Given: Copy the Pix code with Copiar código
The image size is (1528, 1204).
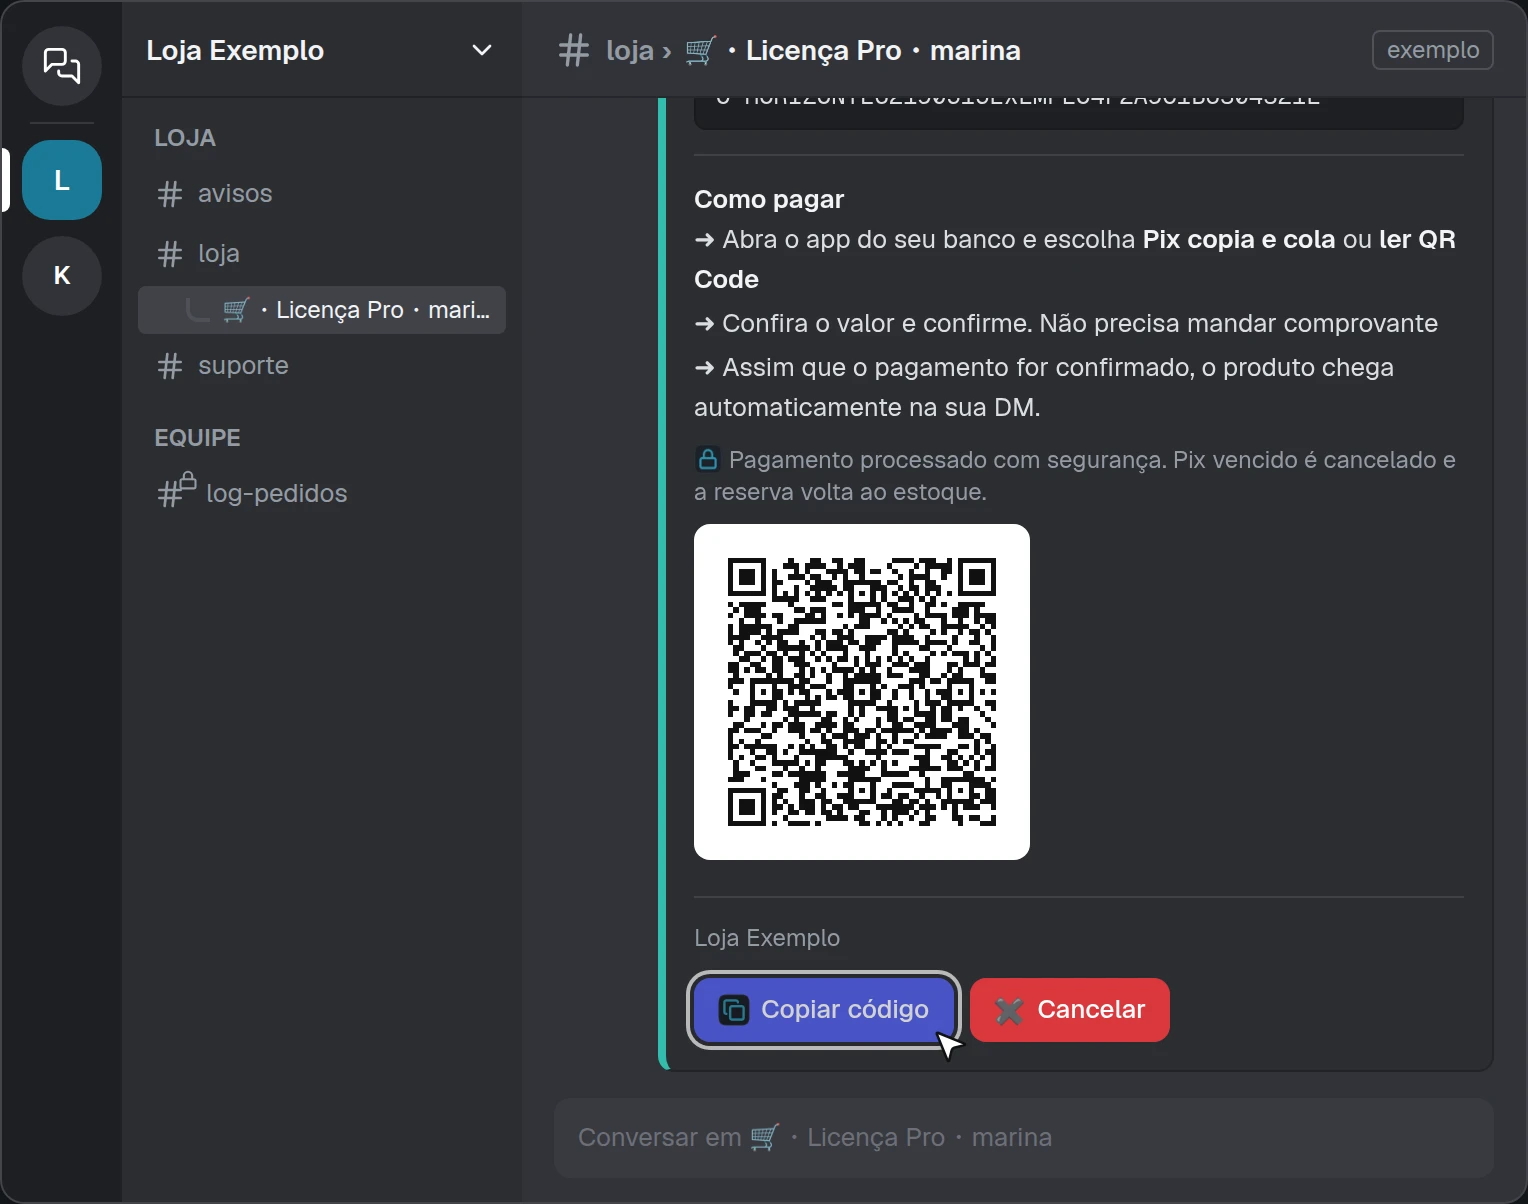Looking at the screenshot, I should click(x=825, y=1010).
